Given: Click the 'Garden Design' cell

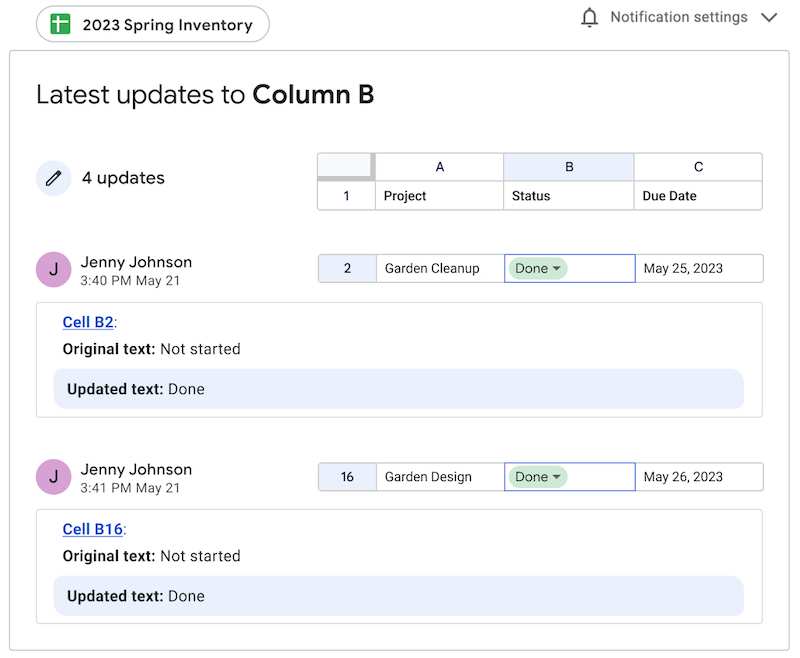Looking at the screenshot, I should [x=440, y=476].
